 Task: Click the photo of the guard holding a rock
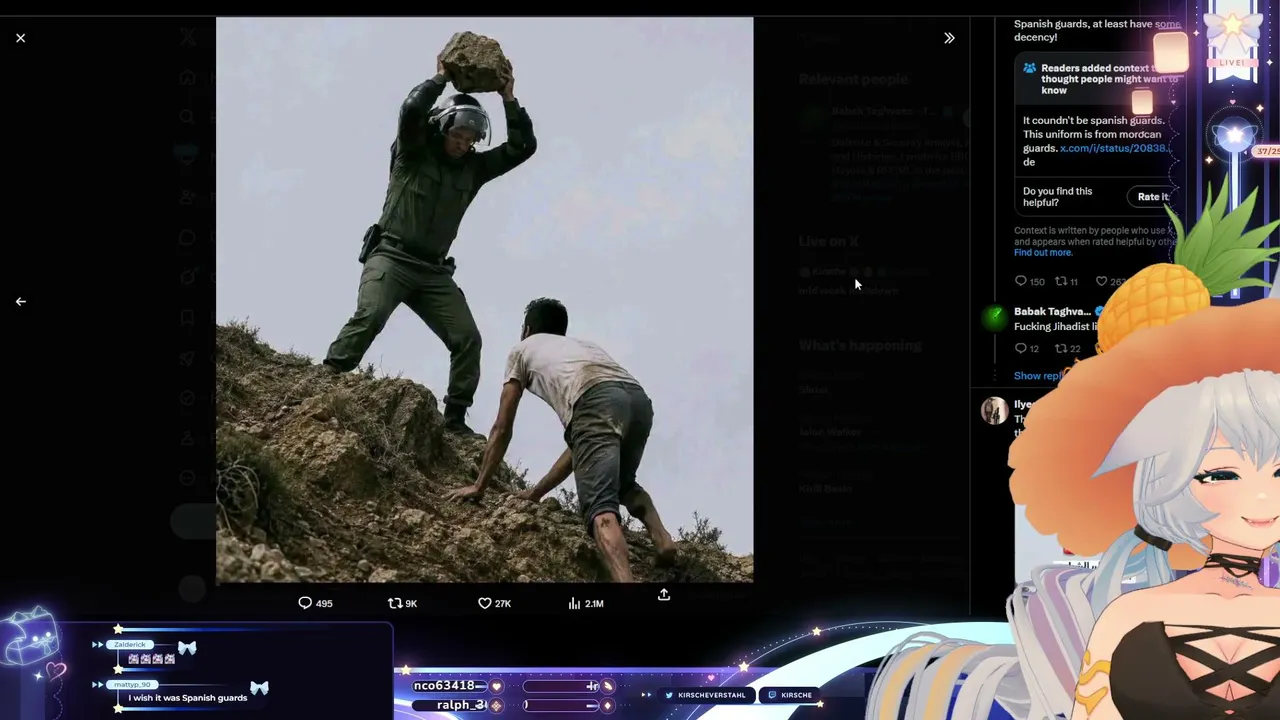click(484, 299)
